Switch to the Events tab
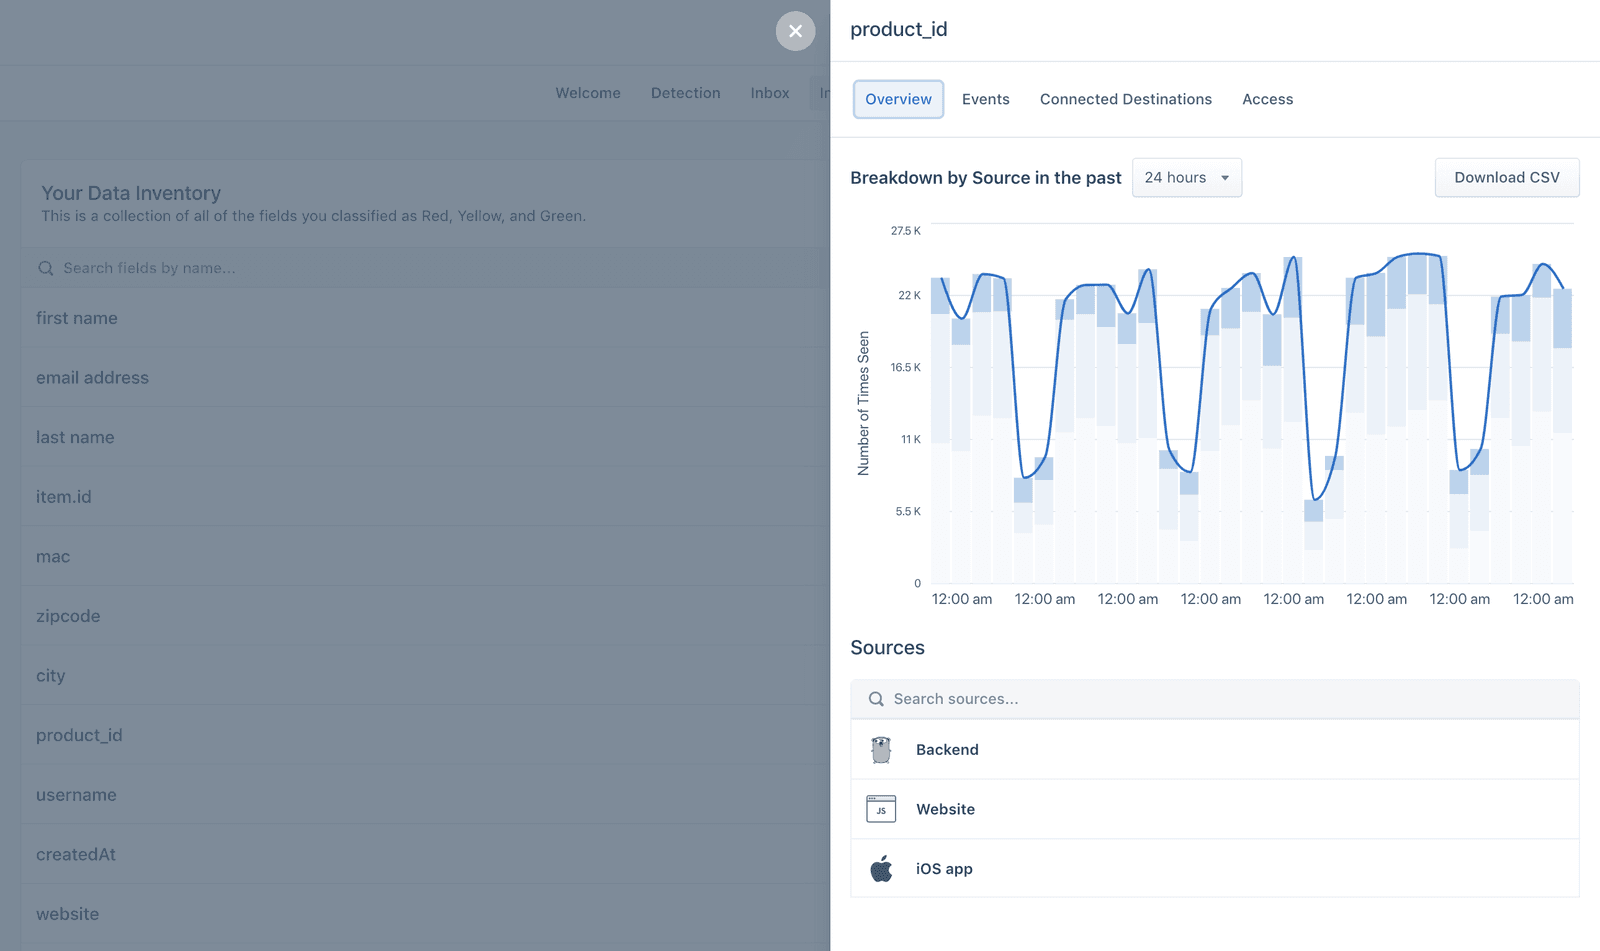 [985, 99]
